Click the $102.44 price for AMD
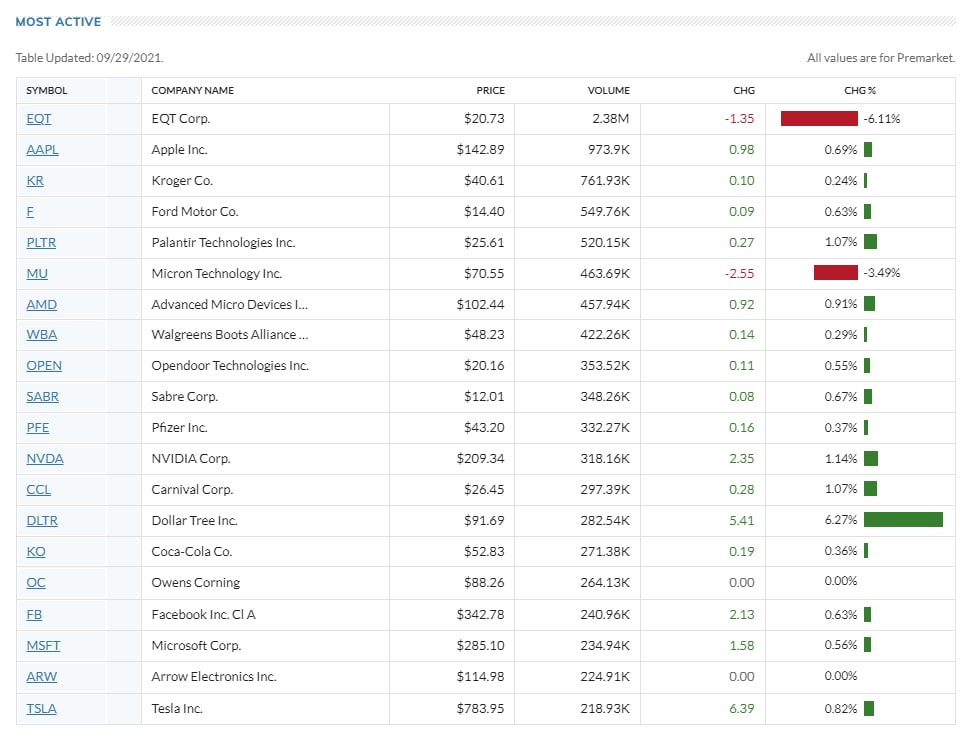The image size is (973, 740). 480,305
